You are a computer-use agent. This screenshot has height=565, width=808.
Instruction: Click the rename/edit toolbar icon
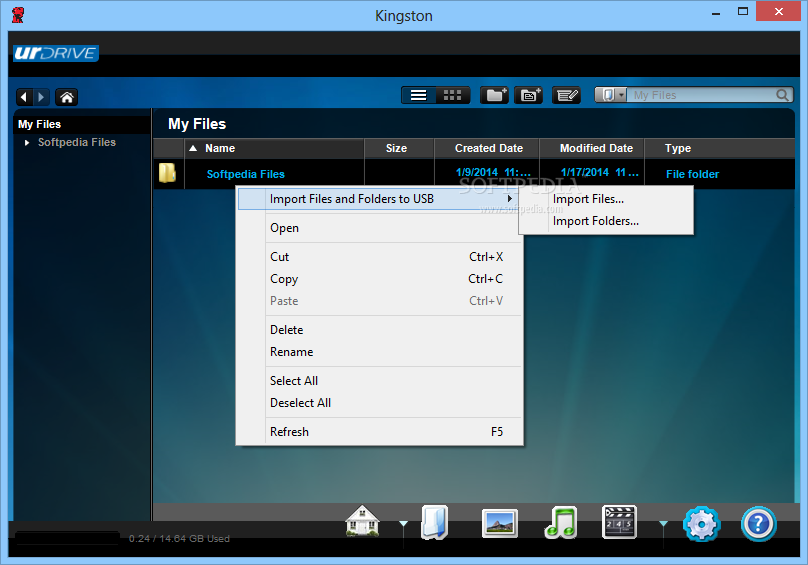pyautogui.click(x=566, y=95)
